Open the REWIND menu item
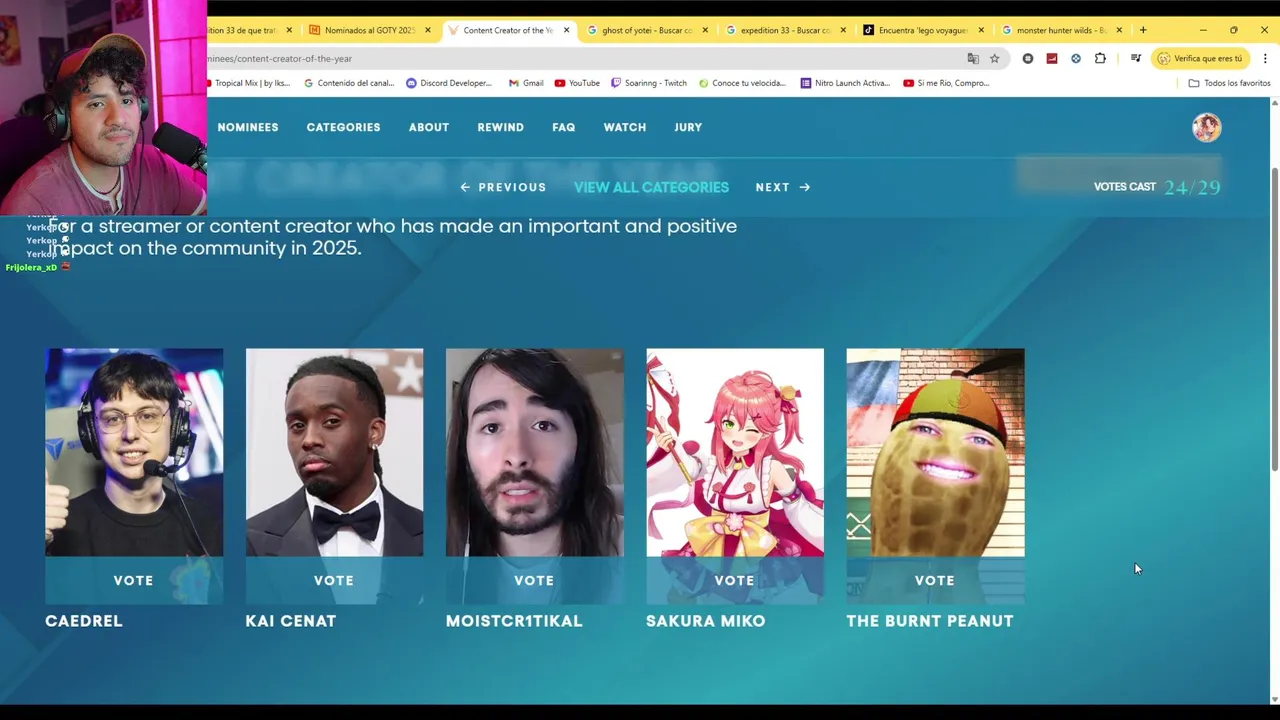 pos(500,127)
